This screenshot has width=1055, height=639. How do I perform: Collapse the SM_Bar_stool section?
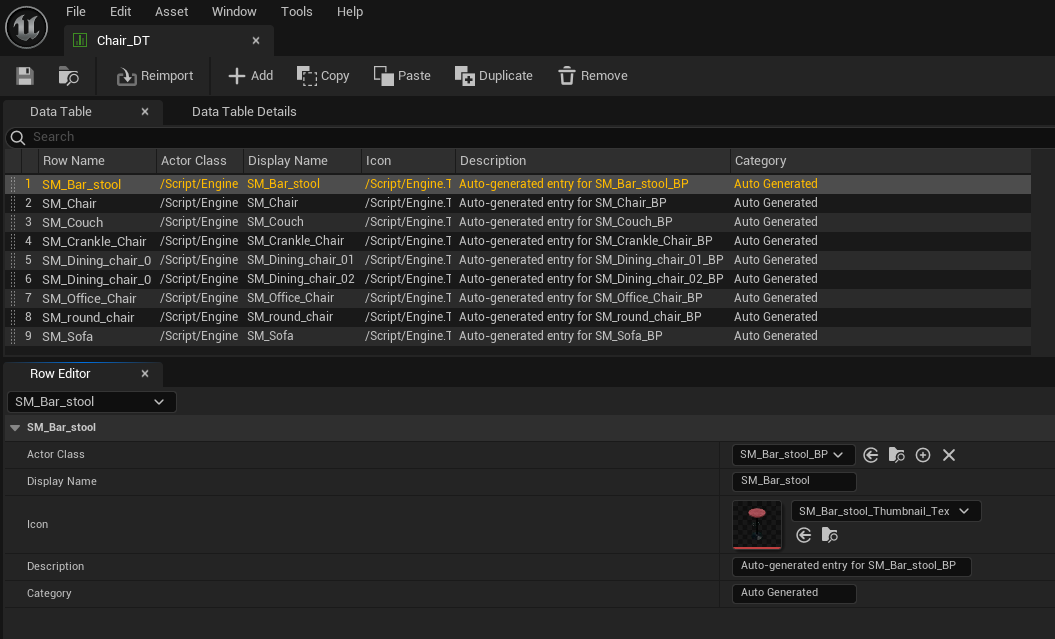(15, 428)
